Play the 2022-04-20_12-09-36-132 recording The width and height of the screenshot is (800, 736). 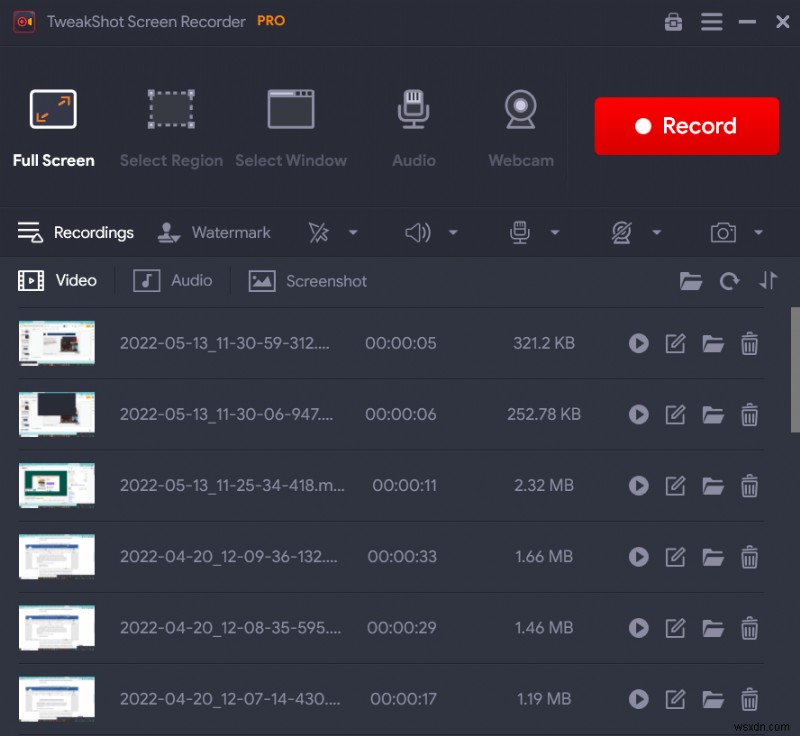tap(639, 557)
